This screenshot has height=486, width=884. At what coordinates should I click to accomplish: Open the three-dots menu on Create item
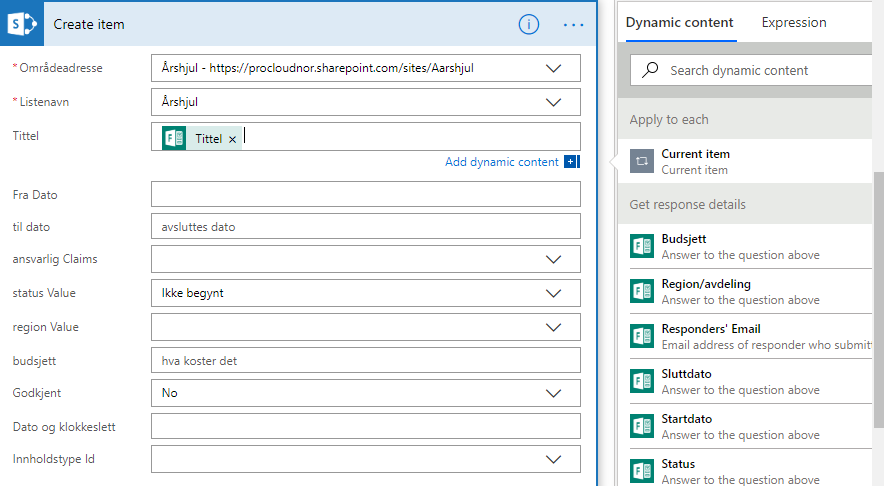tap(573, 24)
